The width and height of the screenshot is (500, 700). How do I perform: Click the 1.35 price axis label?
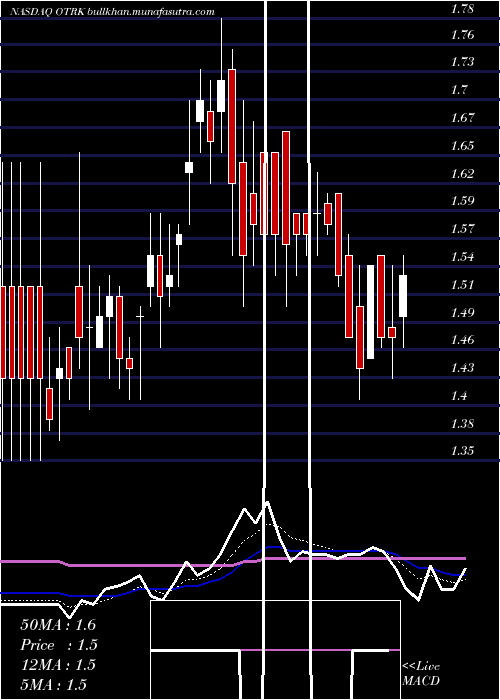coord(462,450)
